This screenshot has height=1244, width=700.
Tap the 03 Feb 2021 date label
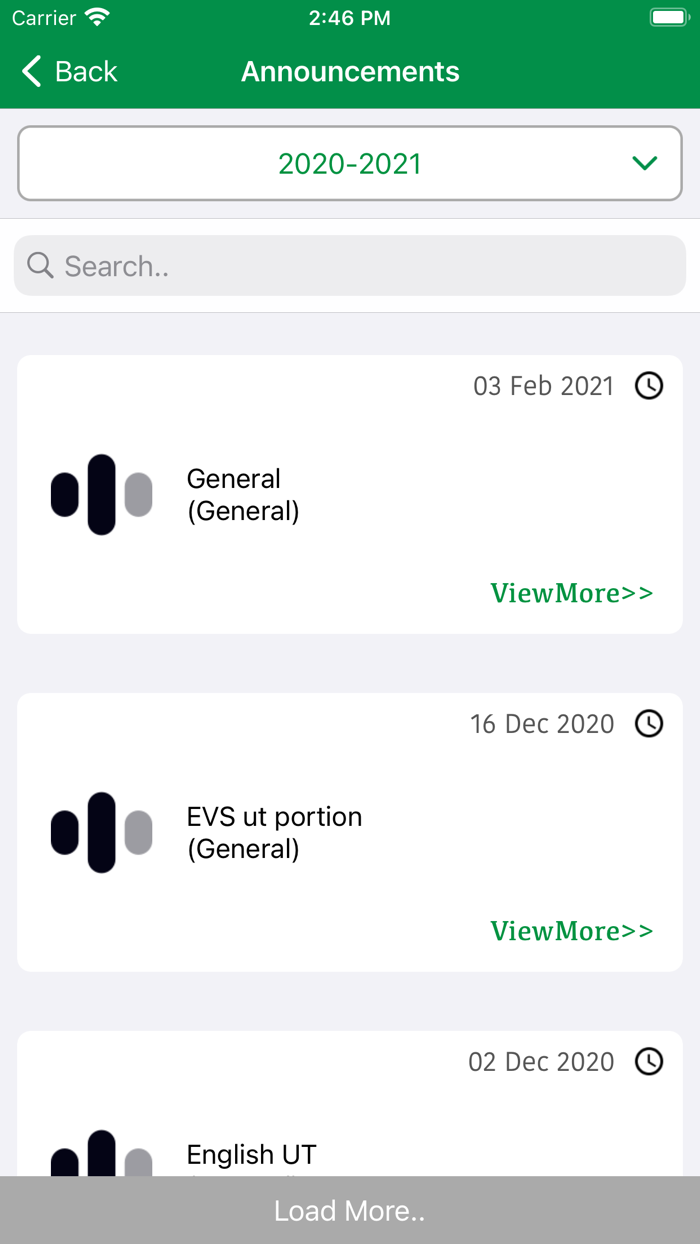point(543,386)
